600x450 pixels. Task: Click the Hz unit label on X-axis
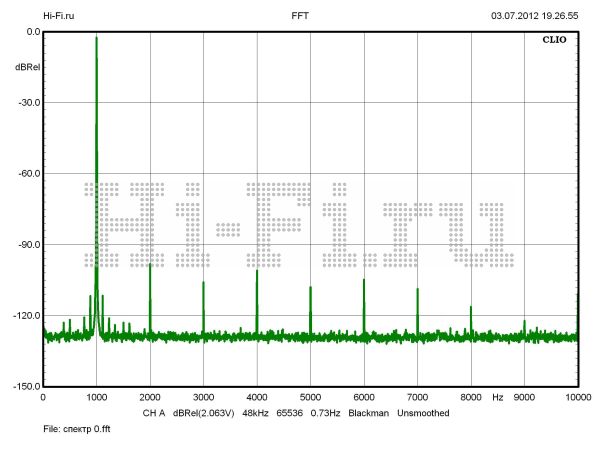pos(497,397)
